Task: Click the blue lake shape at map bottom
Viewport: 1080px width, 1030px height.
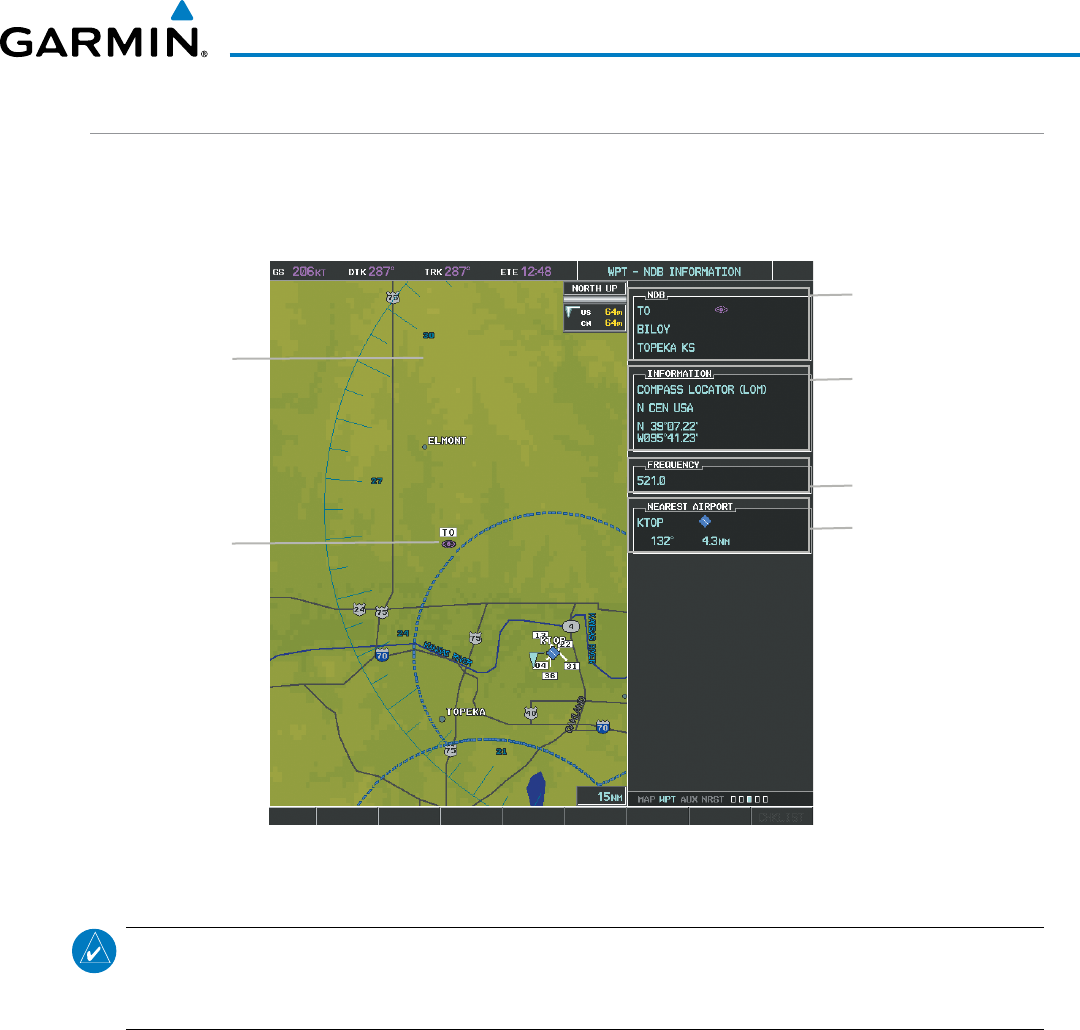Action: click(536, 788)
